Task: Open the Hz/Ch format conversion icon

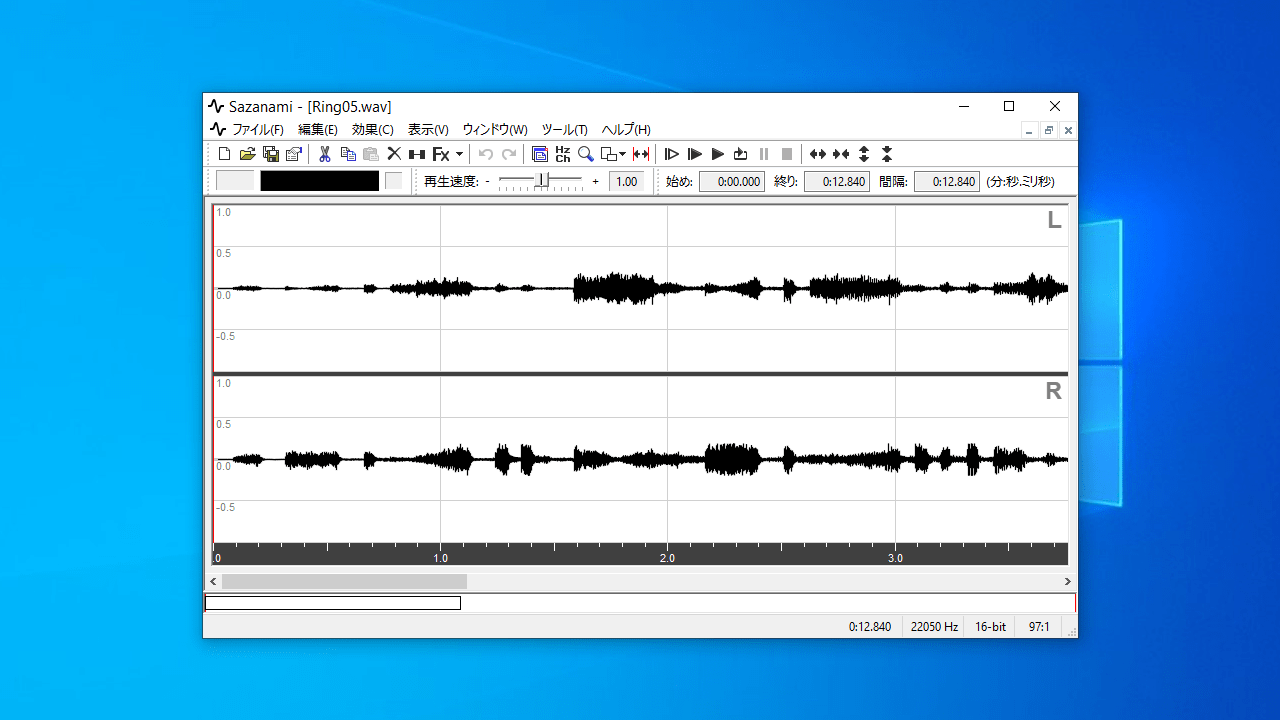Action: click(x=563, y=154)
